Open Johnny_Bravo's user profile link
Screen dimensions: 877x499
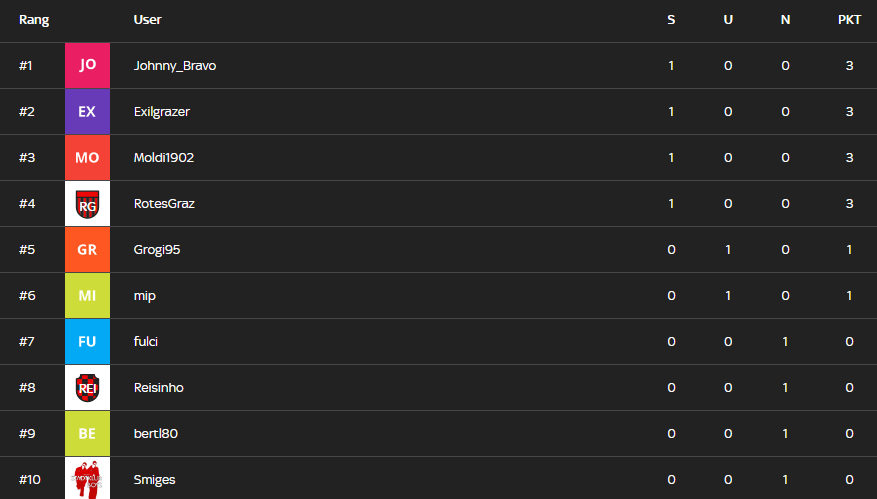(175, 65)
